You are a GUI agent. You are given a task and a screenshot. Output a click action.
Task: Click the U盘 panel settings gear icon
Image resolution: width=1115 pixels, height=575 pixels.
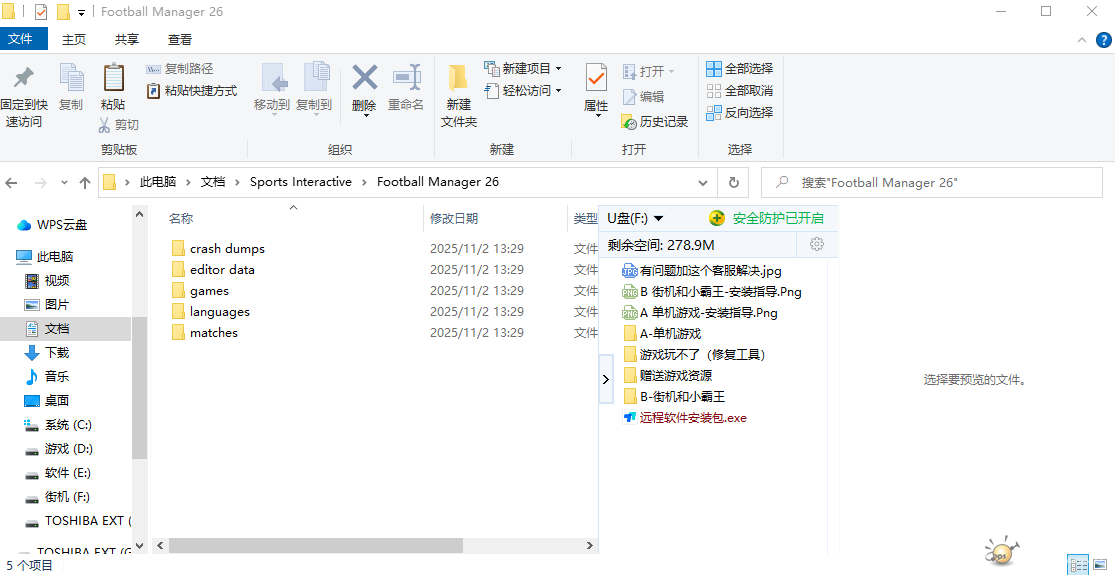tap(816, 245)
